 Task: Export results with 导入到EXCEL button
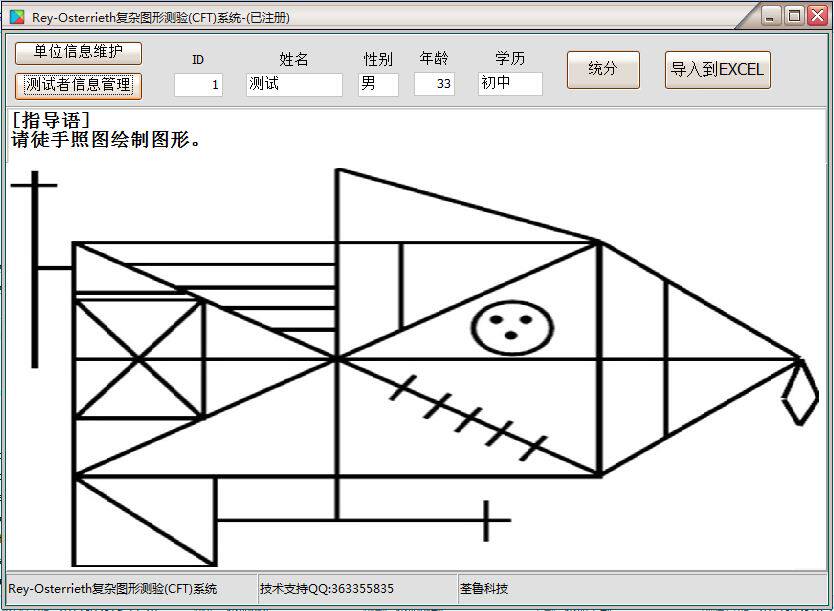click(x=717, y=69)
